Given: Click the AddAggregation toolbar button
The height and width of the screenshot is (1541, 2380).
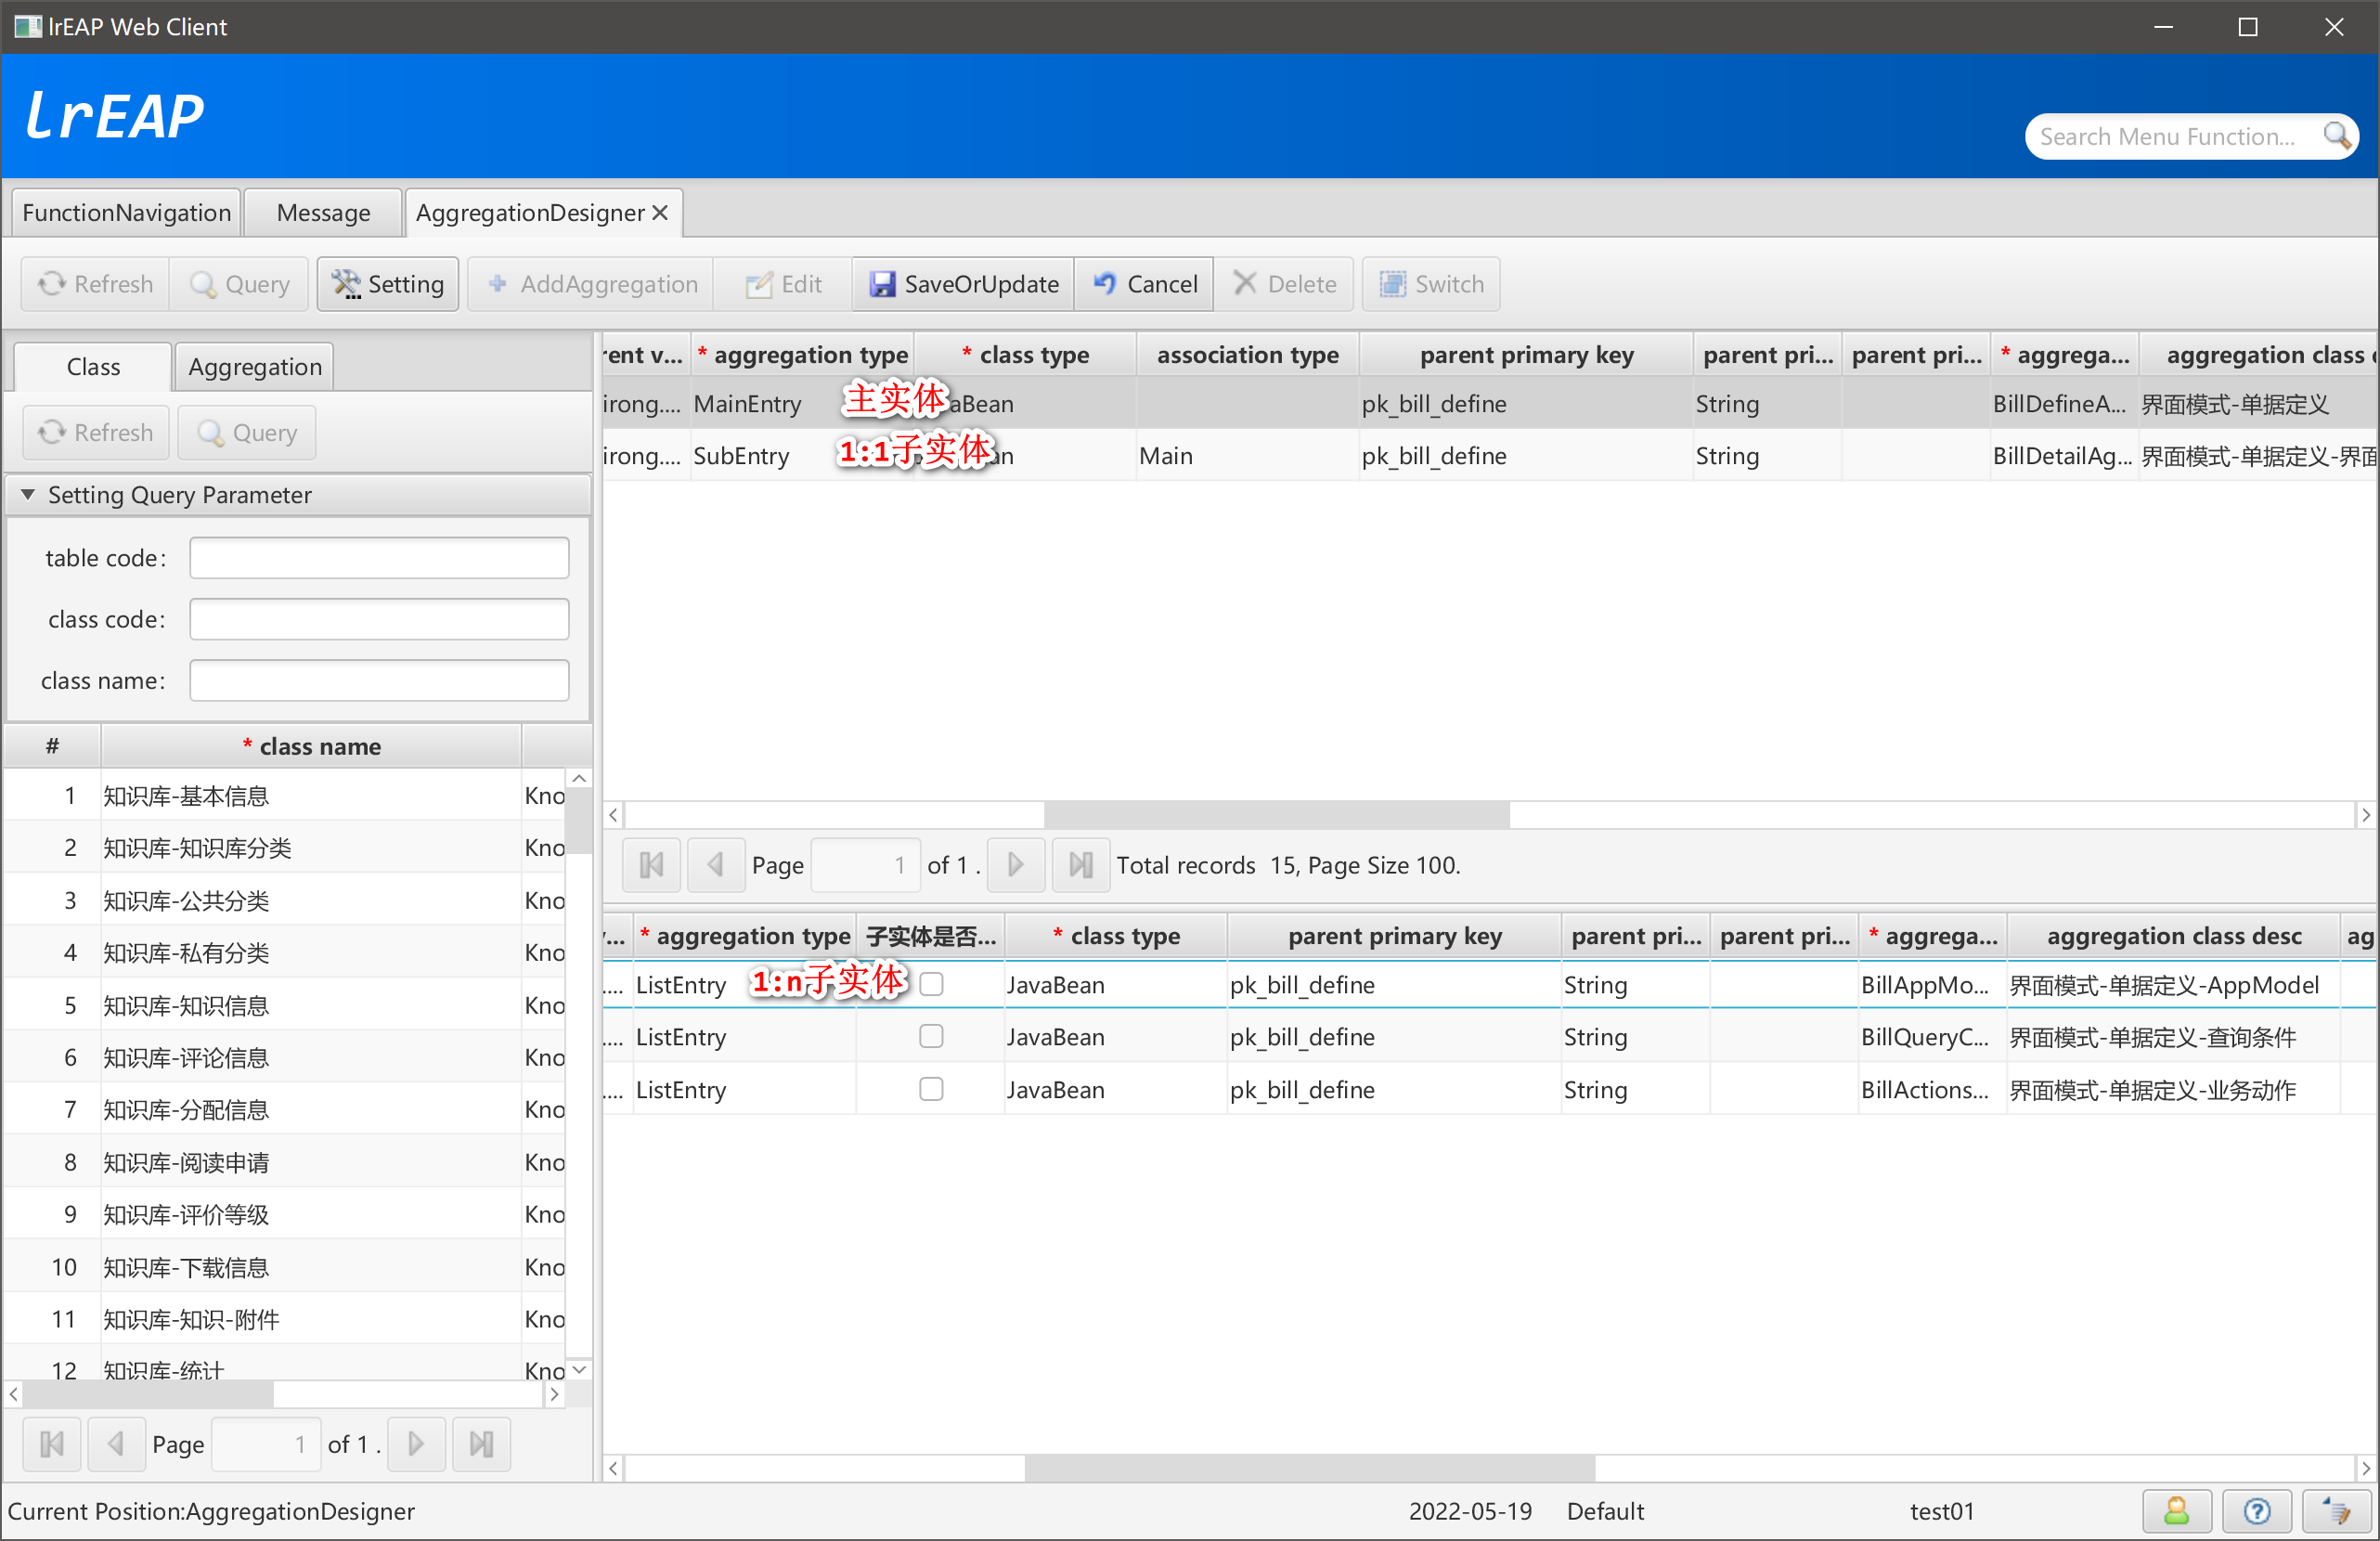Looking at the screenshot, I should 592,284.
